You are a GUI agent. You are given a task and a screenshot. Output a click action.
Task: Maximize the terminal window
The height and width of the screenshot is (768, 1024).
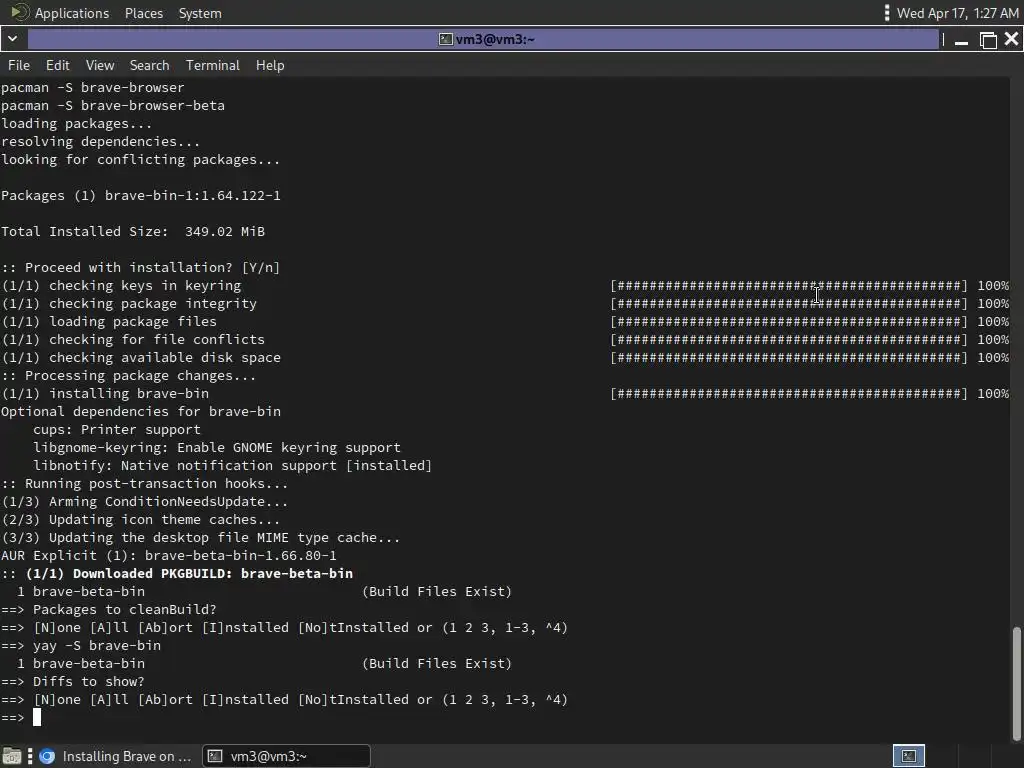coord(988,40)
